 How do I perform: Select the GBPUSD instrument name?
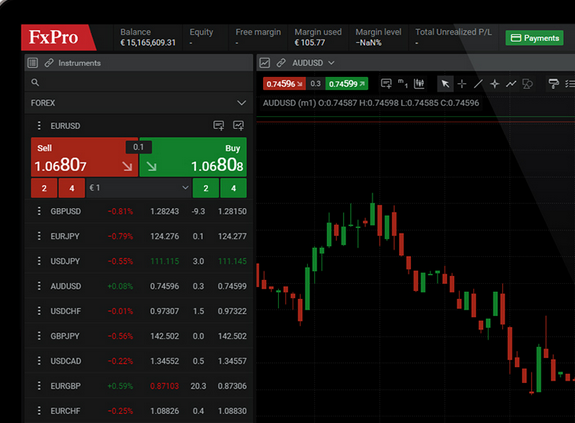pyautogui.click(x=66, y=211)
